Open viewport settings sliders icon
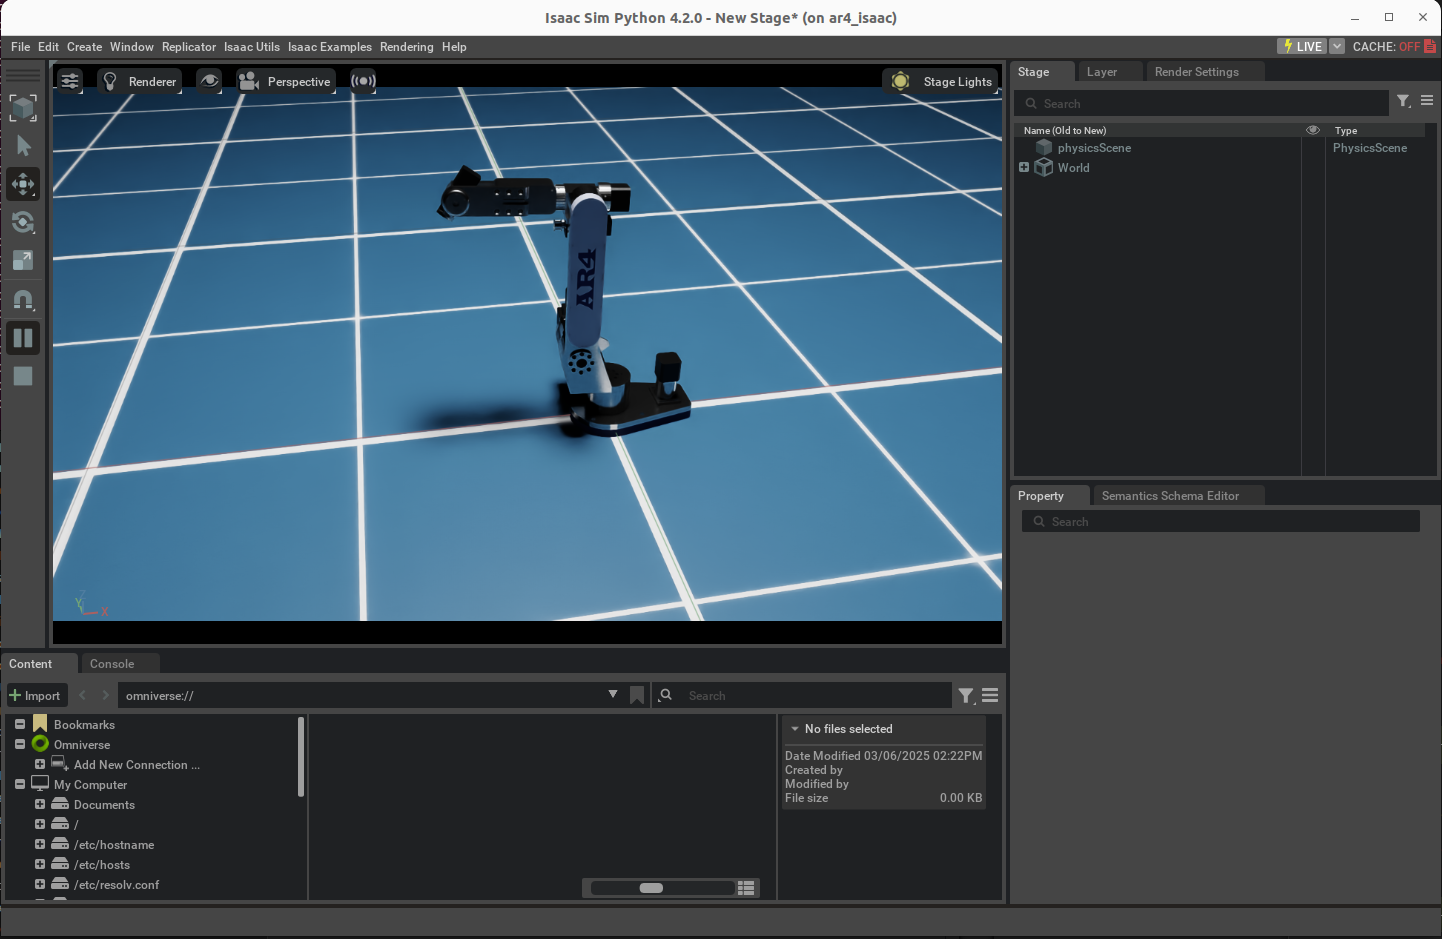The height and width of the screenshot is (939, 1442). 70,81
